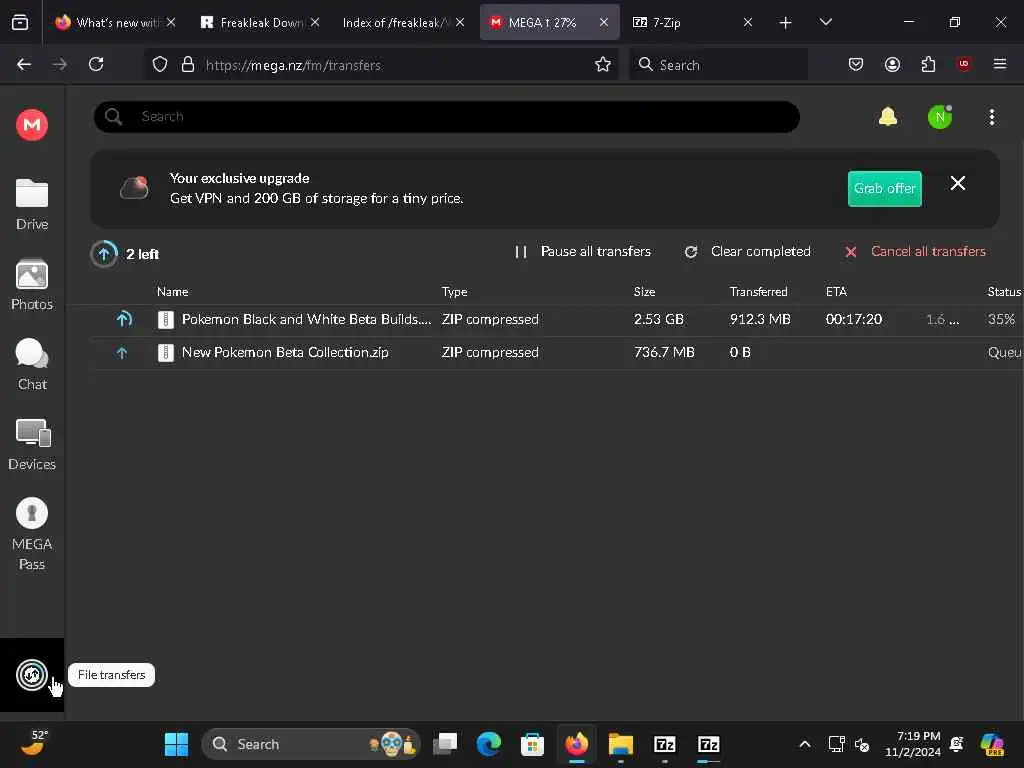This screenshot has height=768, width=1024.
Task: Click the Transferred column header
Action: tap(758, 291)
